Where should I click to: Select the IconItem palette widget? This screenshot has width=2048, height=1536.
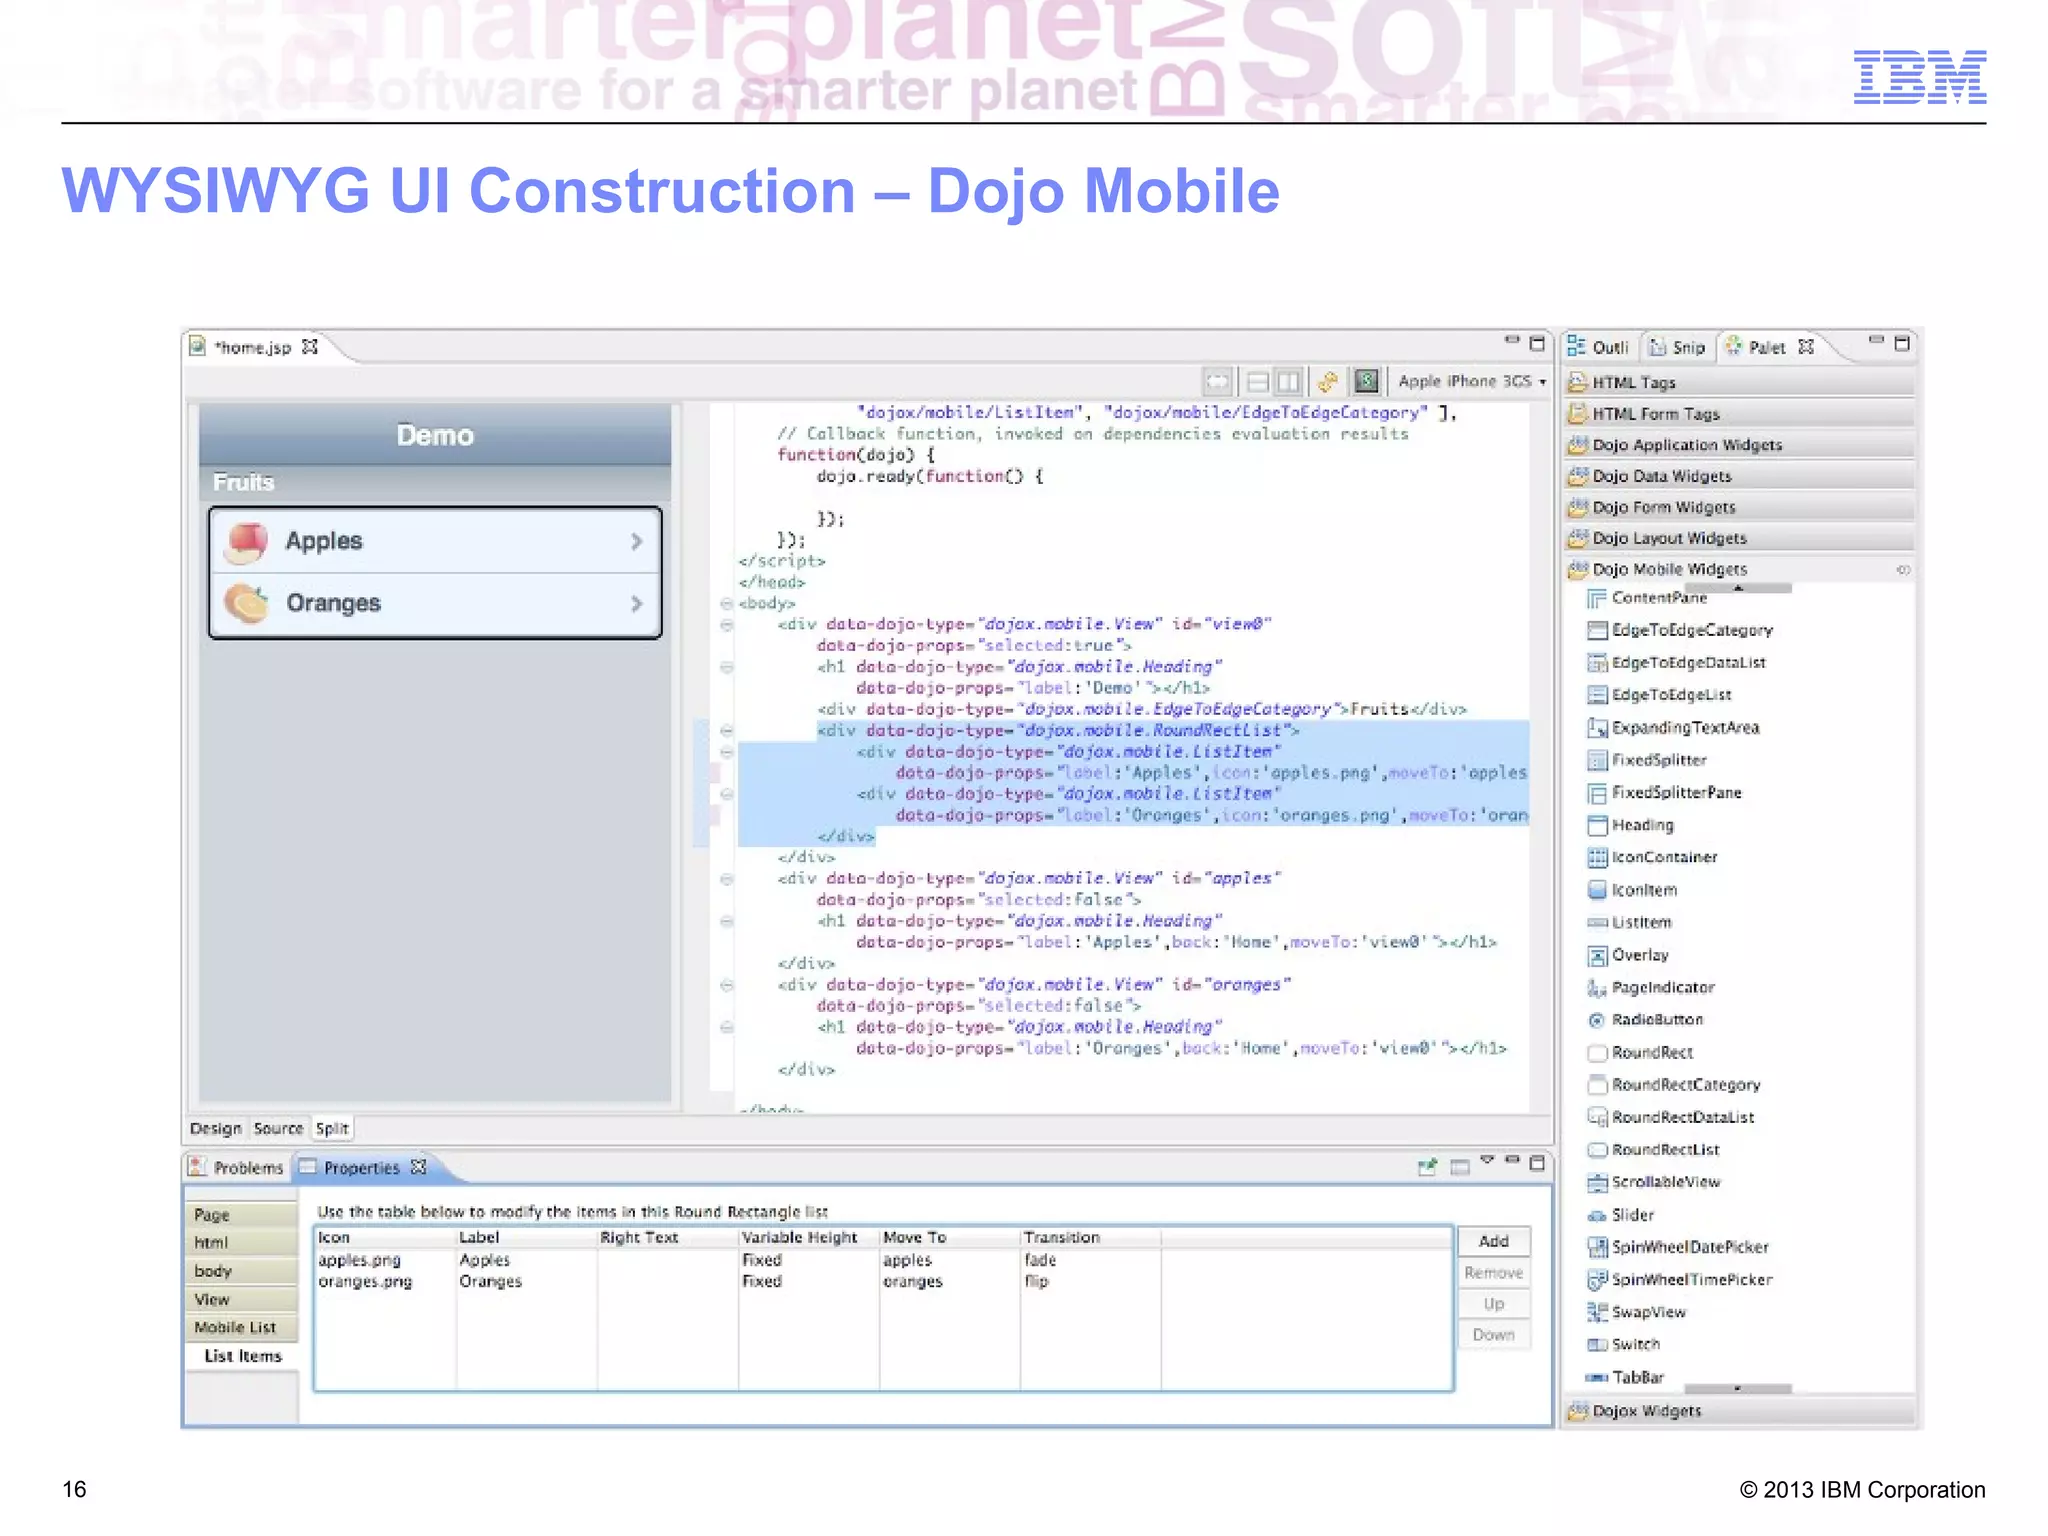[x=1633, y=890]
